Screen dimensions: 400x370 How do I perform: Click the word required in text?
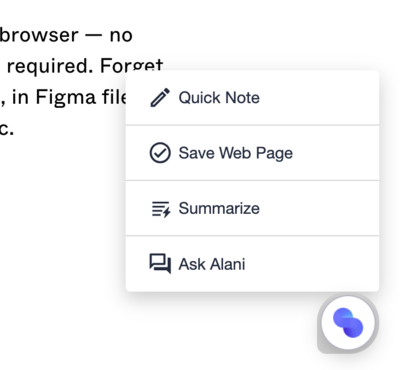[49, 67]
